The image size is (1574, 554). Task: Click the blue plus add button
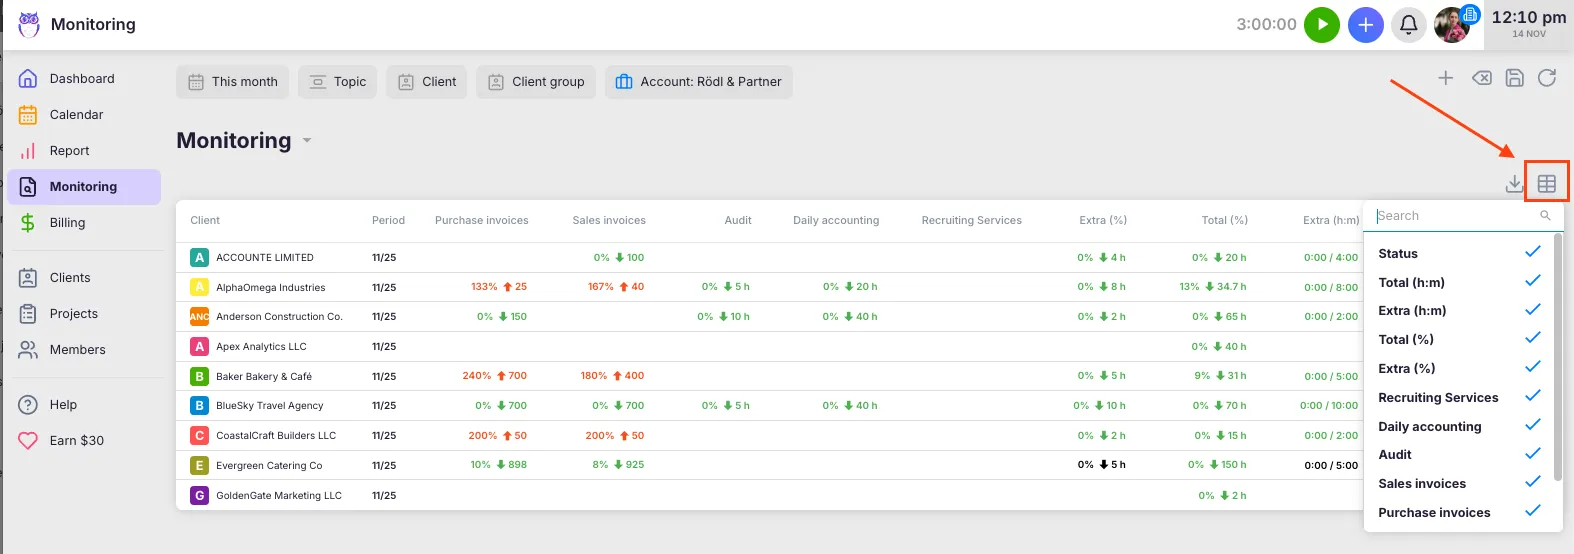1365,25
